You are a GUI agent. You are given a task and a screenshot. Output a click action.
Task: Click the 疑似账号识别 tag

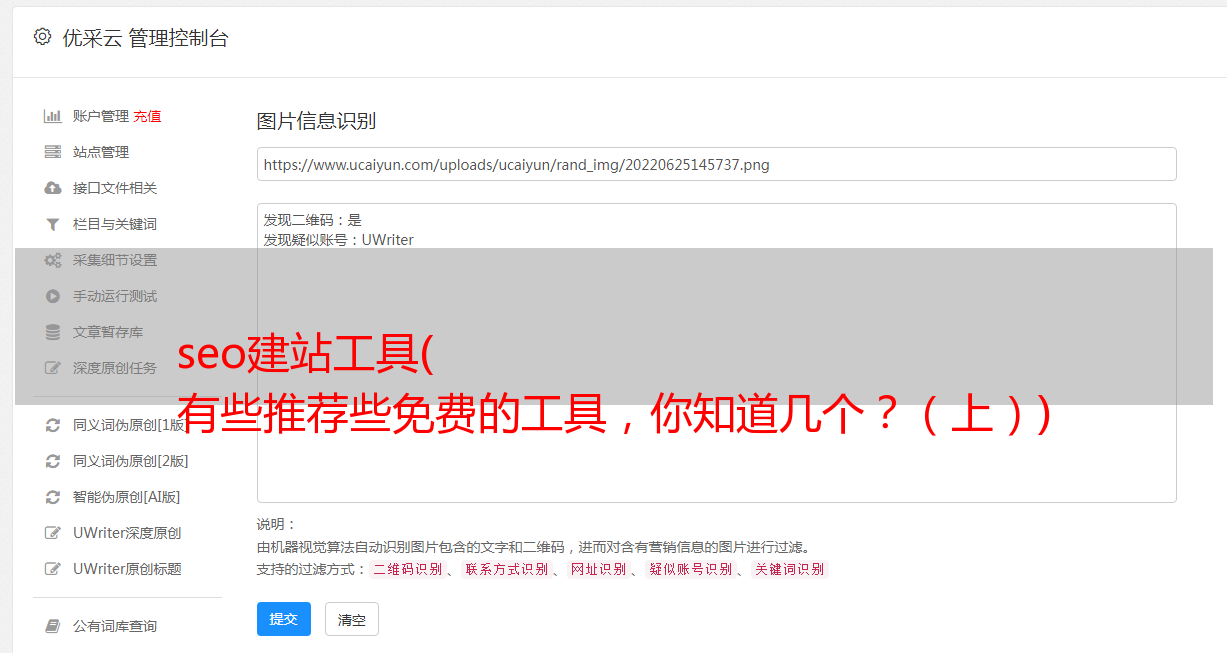690,569
